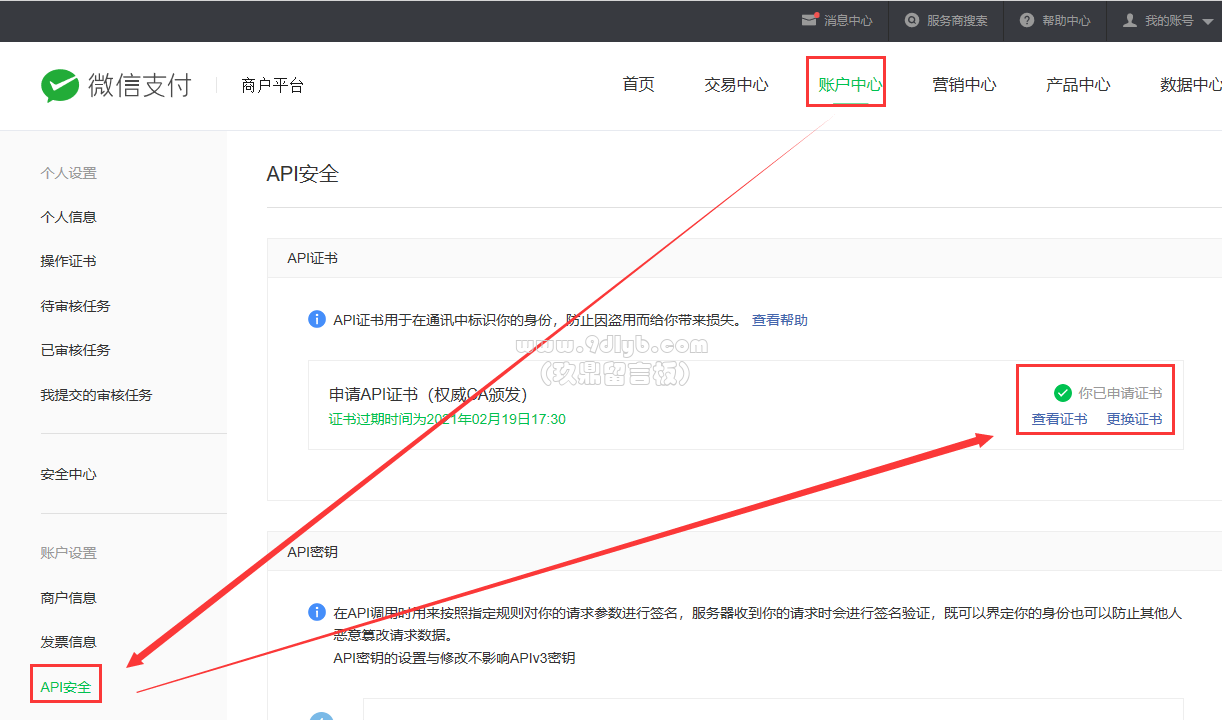Viewport: 1222px width, 720px height.
Task: Click the API密钥 section header
Action: pyautogui.click(x=312, y=552)
